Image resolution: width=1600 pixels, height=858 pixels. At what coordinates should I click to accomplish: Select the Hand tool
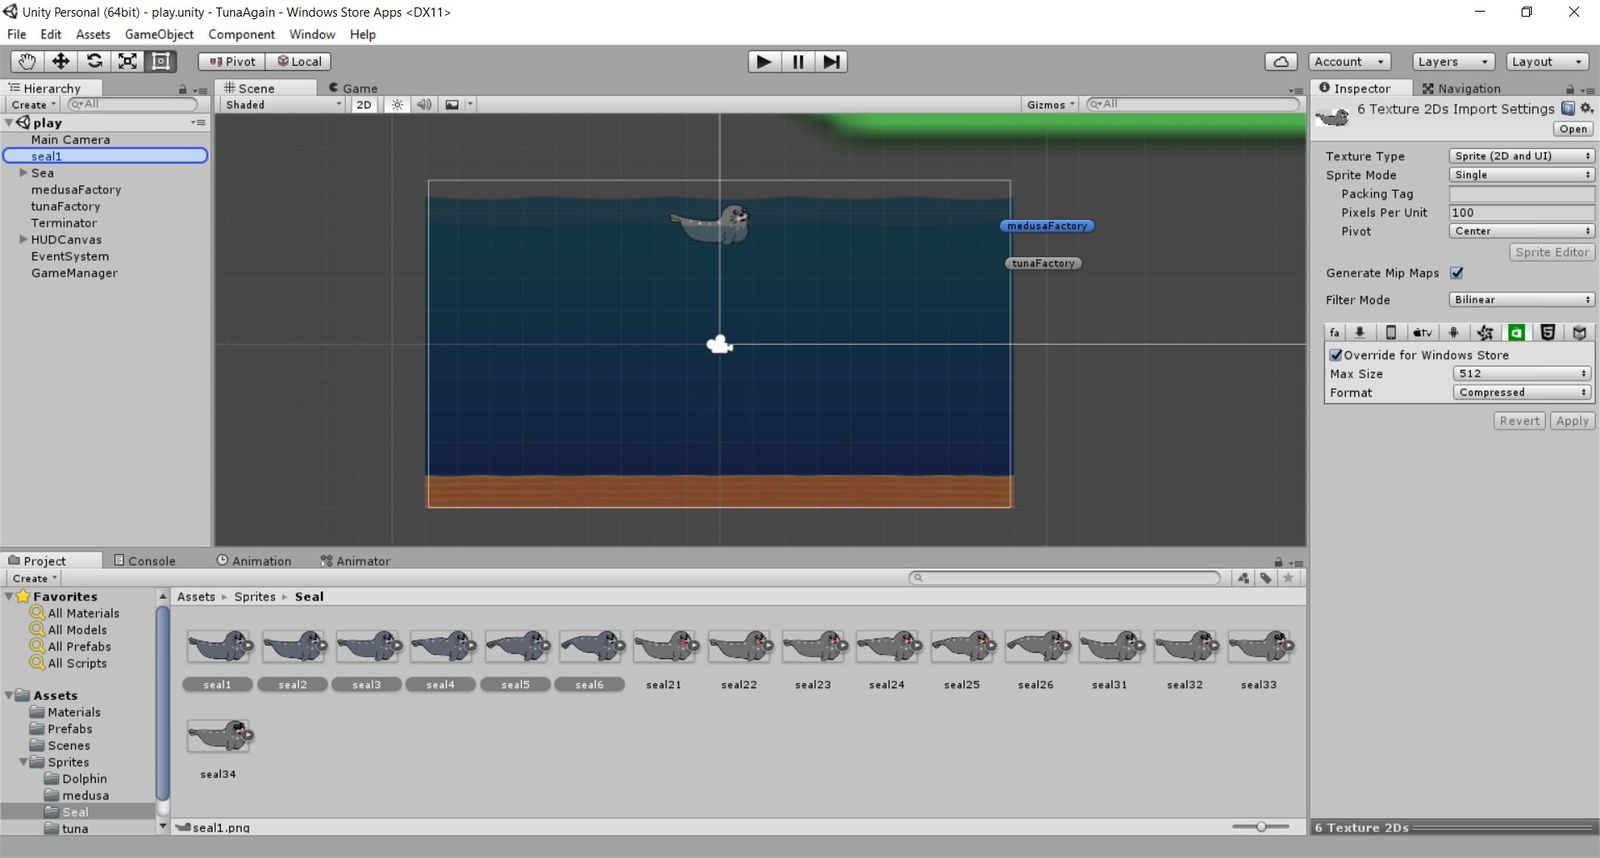27,61
